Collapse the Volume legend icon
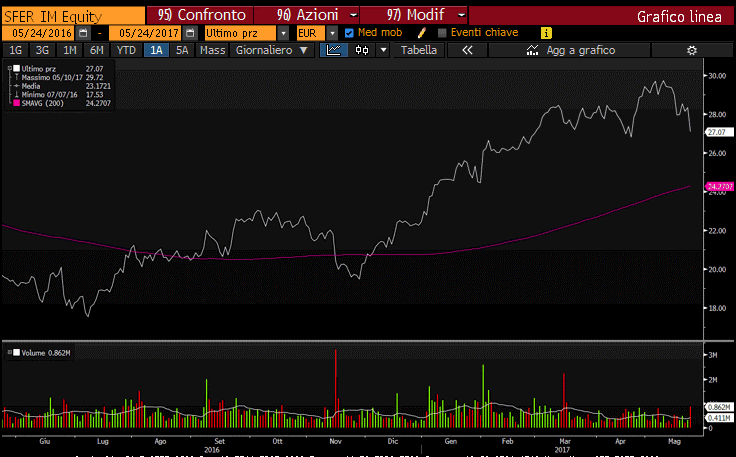Viewport: 736px width, 457px height. (9, 352)
